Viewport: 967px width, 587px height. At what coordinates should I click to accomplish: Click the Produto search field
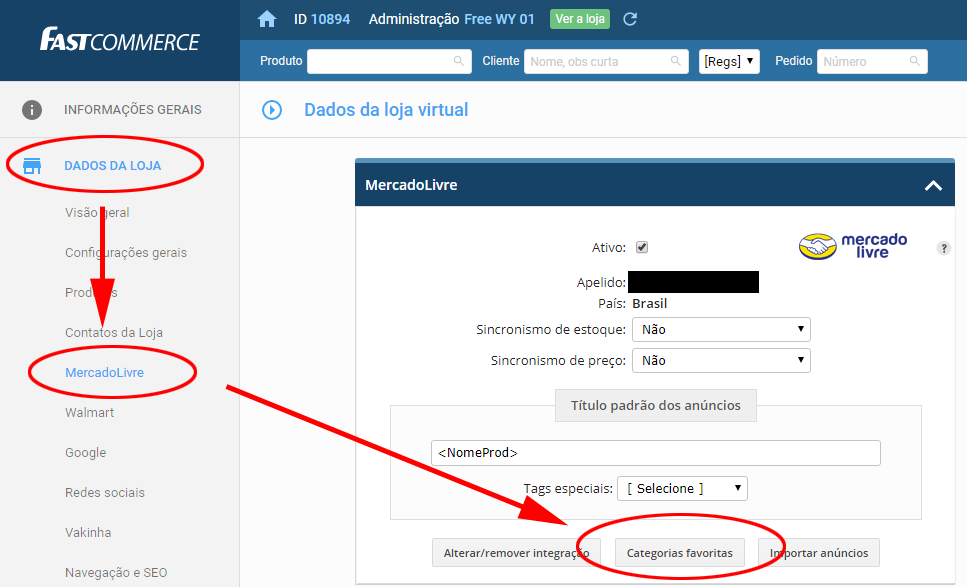(x=389, y=61)
